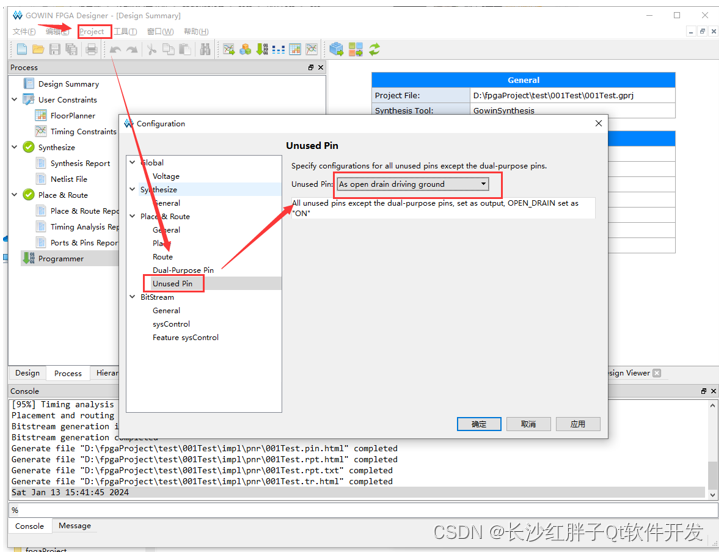Click the Copy toolbar icon
Image resolution: width=719 pixels, height=552 pixels.
(168, 49)
